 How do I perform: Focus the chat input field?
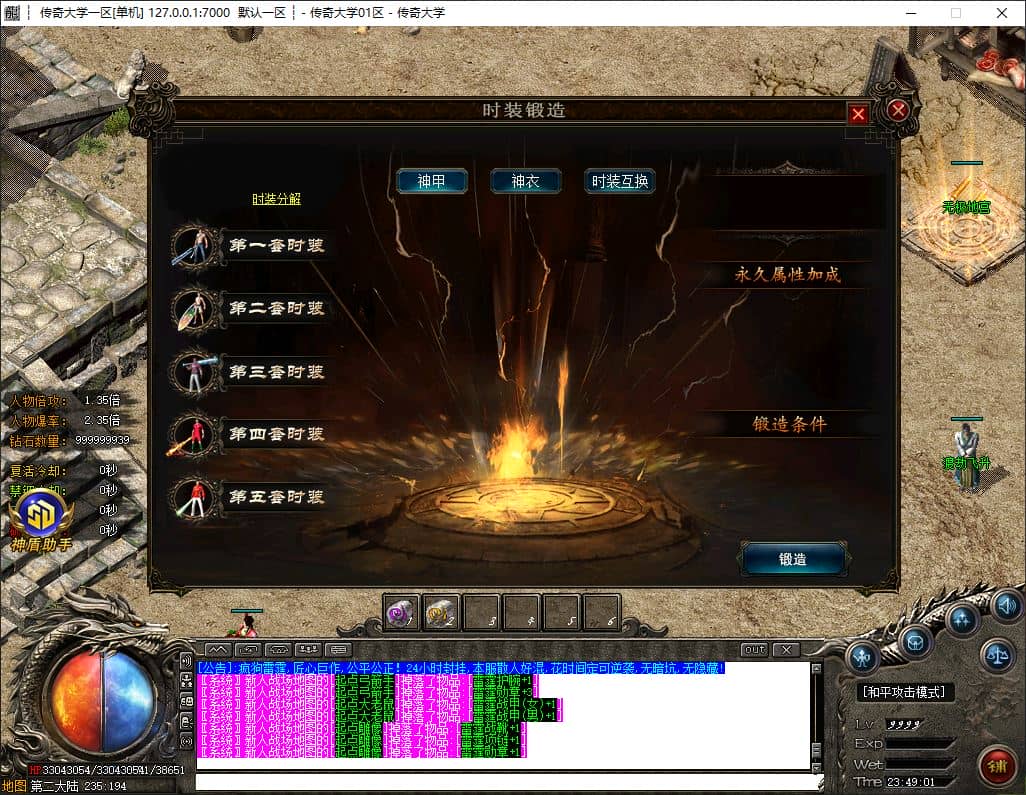(508, 783)
